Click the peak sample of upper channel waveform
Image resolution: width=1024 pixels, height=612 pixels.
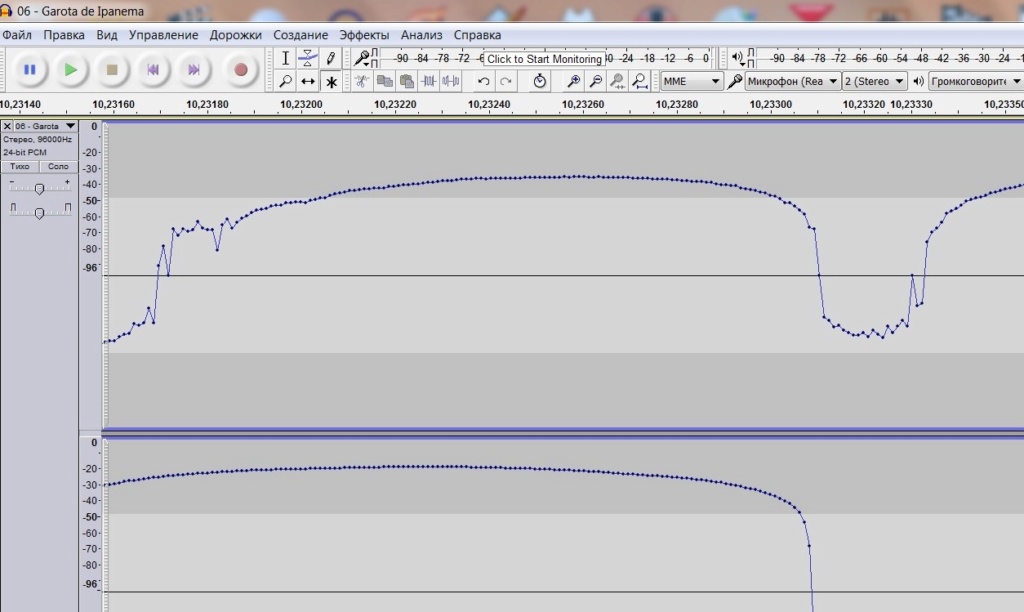(x=581, y=176)
